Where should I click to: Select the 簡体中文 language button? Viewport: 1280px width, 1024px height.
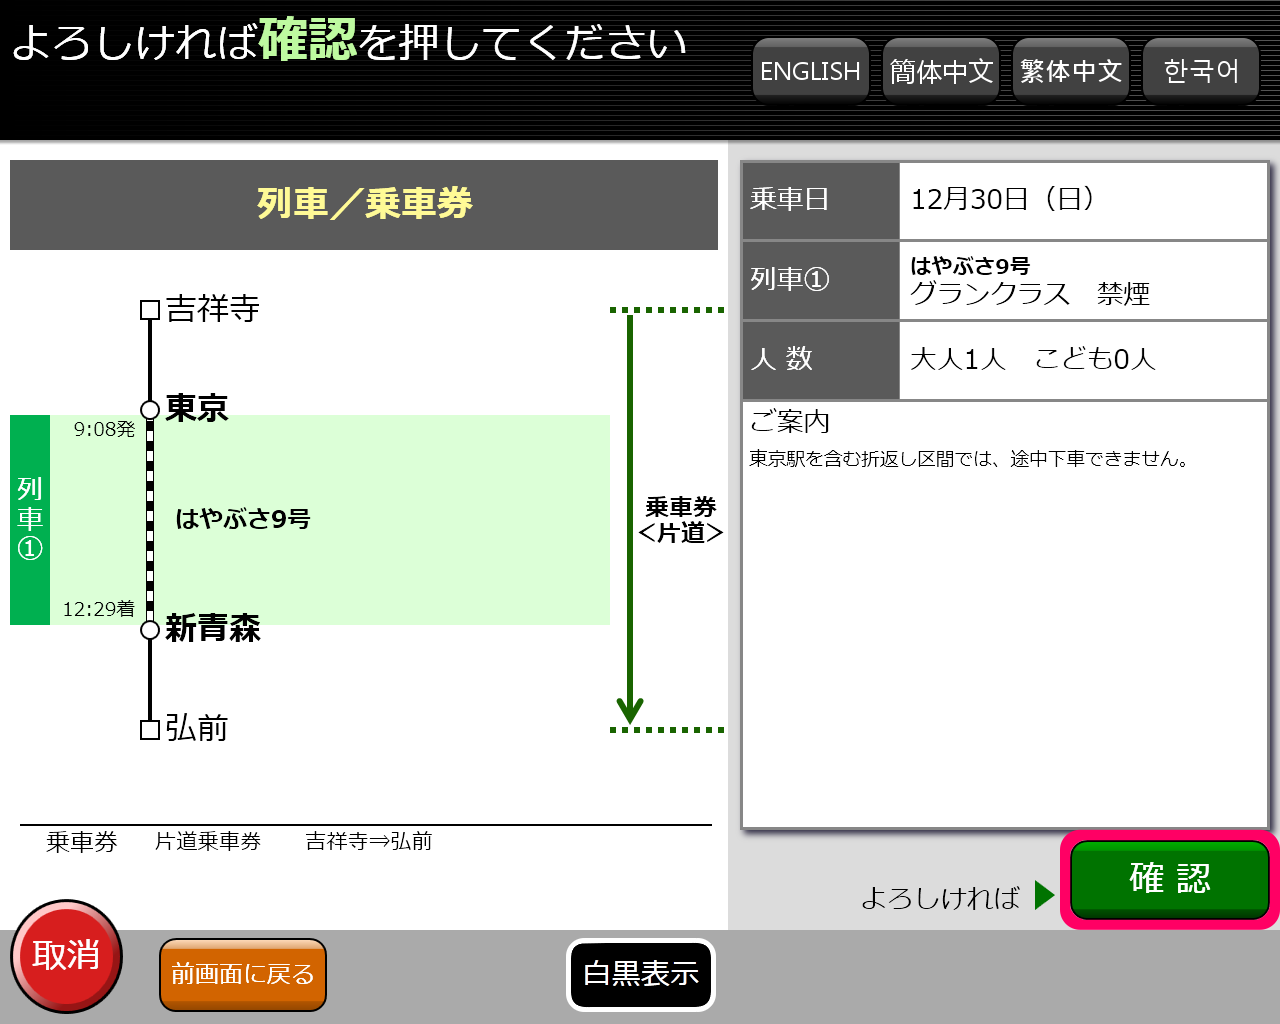click(x=940, y=71)
